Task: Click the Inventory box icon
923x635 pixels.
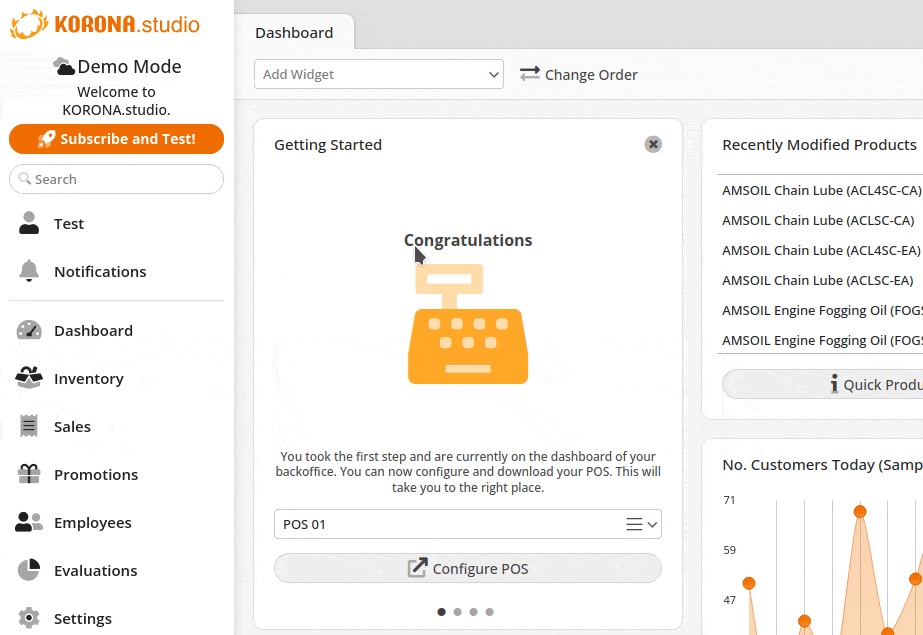Action: coord(29,378)
